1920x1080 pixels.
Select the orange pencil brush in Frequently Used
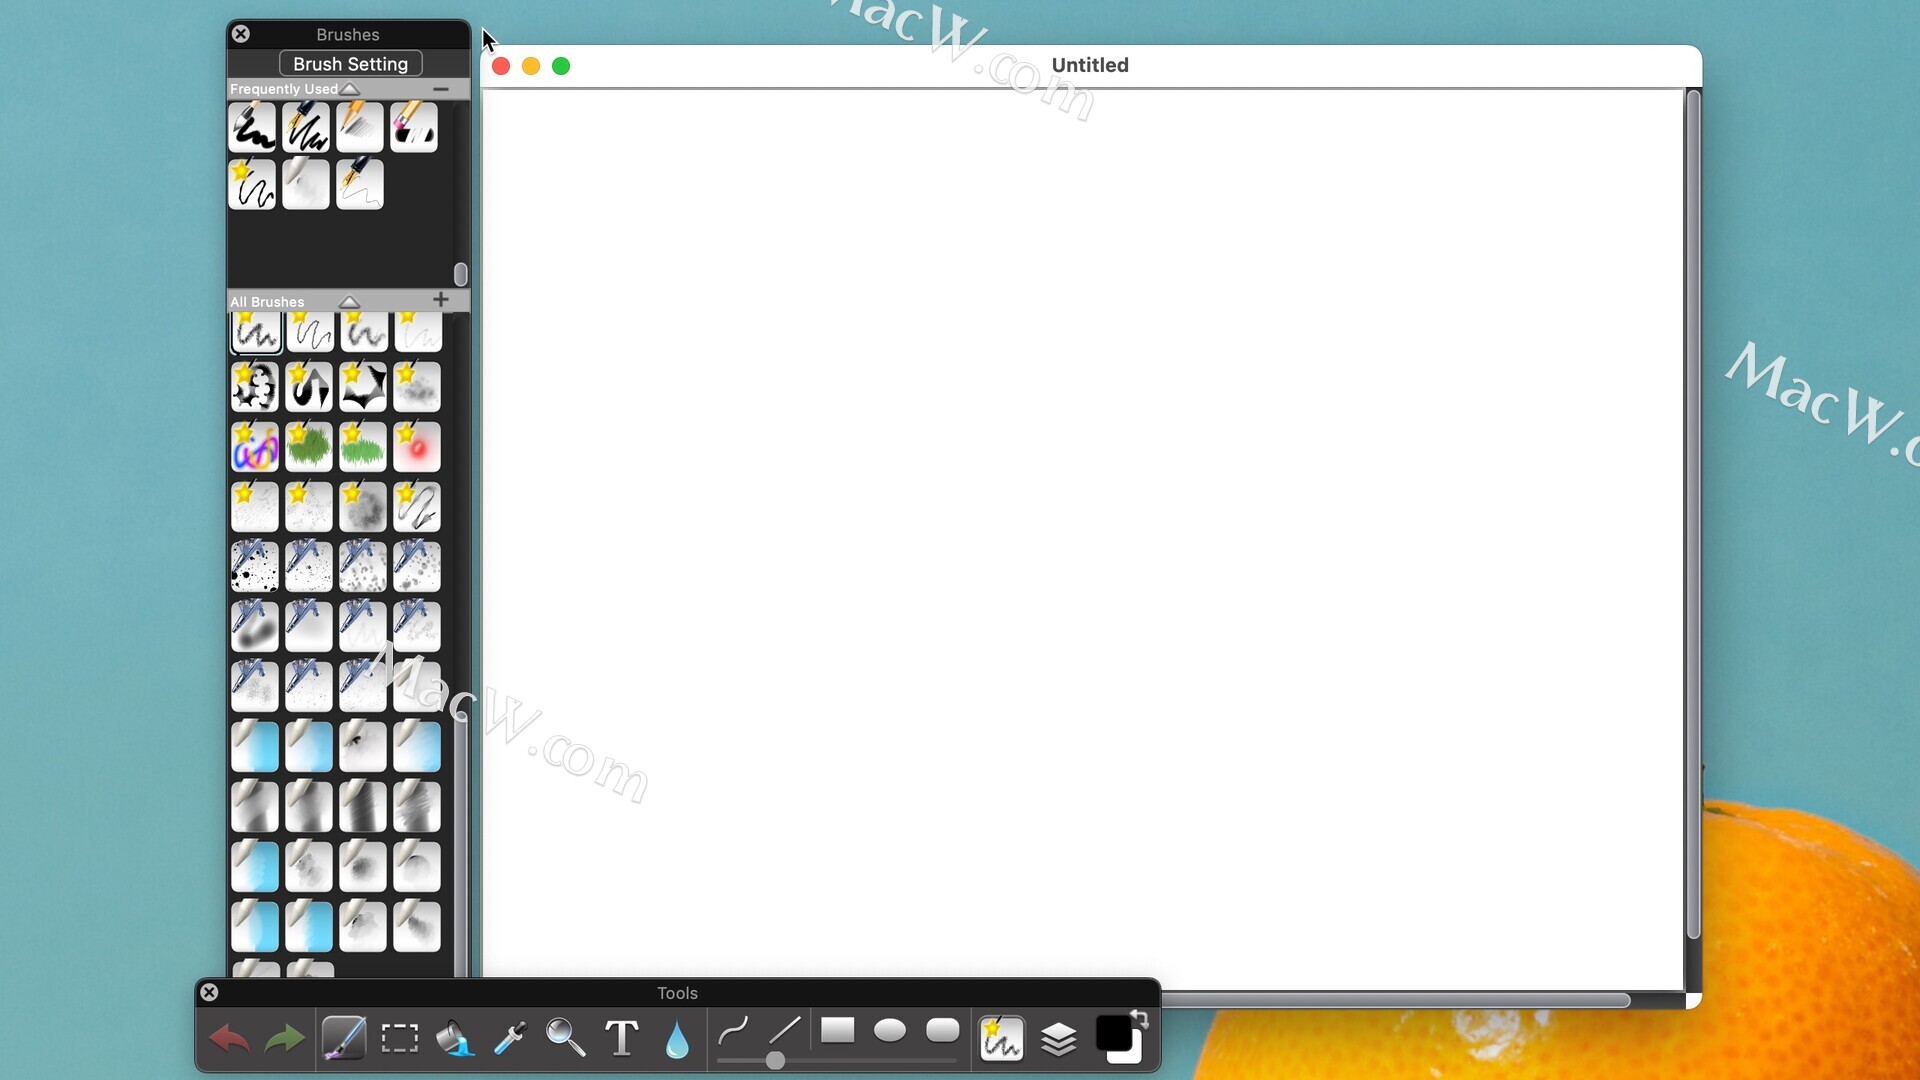tap(360, 127)
